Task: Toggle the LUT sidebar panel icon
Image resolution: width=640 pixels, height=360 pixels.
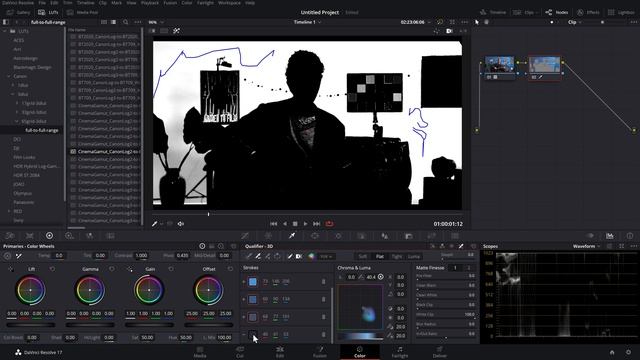Action: pyautogui.click(x=6, y=22)
